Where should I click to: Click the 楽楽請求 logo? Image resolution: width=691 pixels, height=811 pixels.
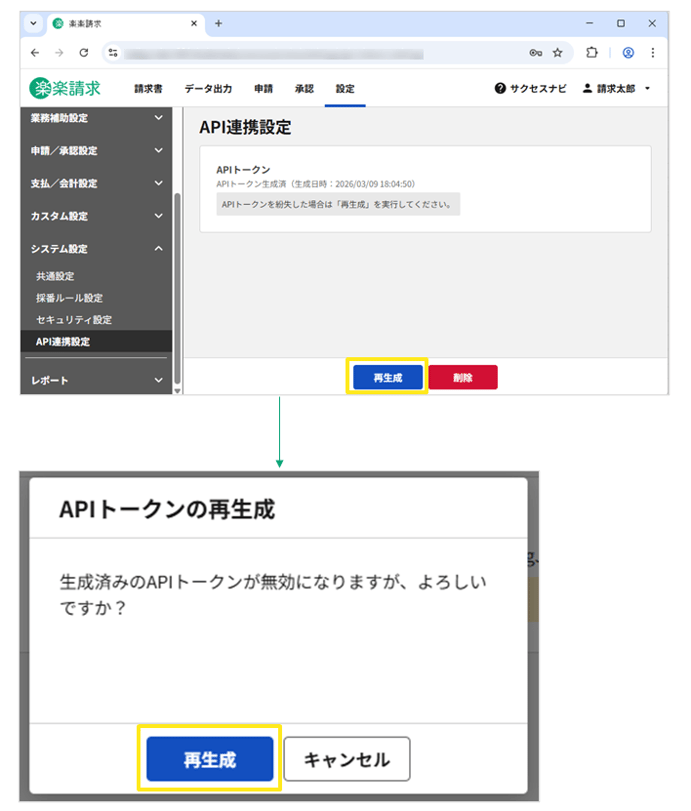coord(66,88)
